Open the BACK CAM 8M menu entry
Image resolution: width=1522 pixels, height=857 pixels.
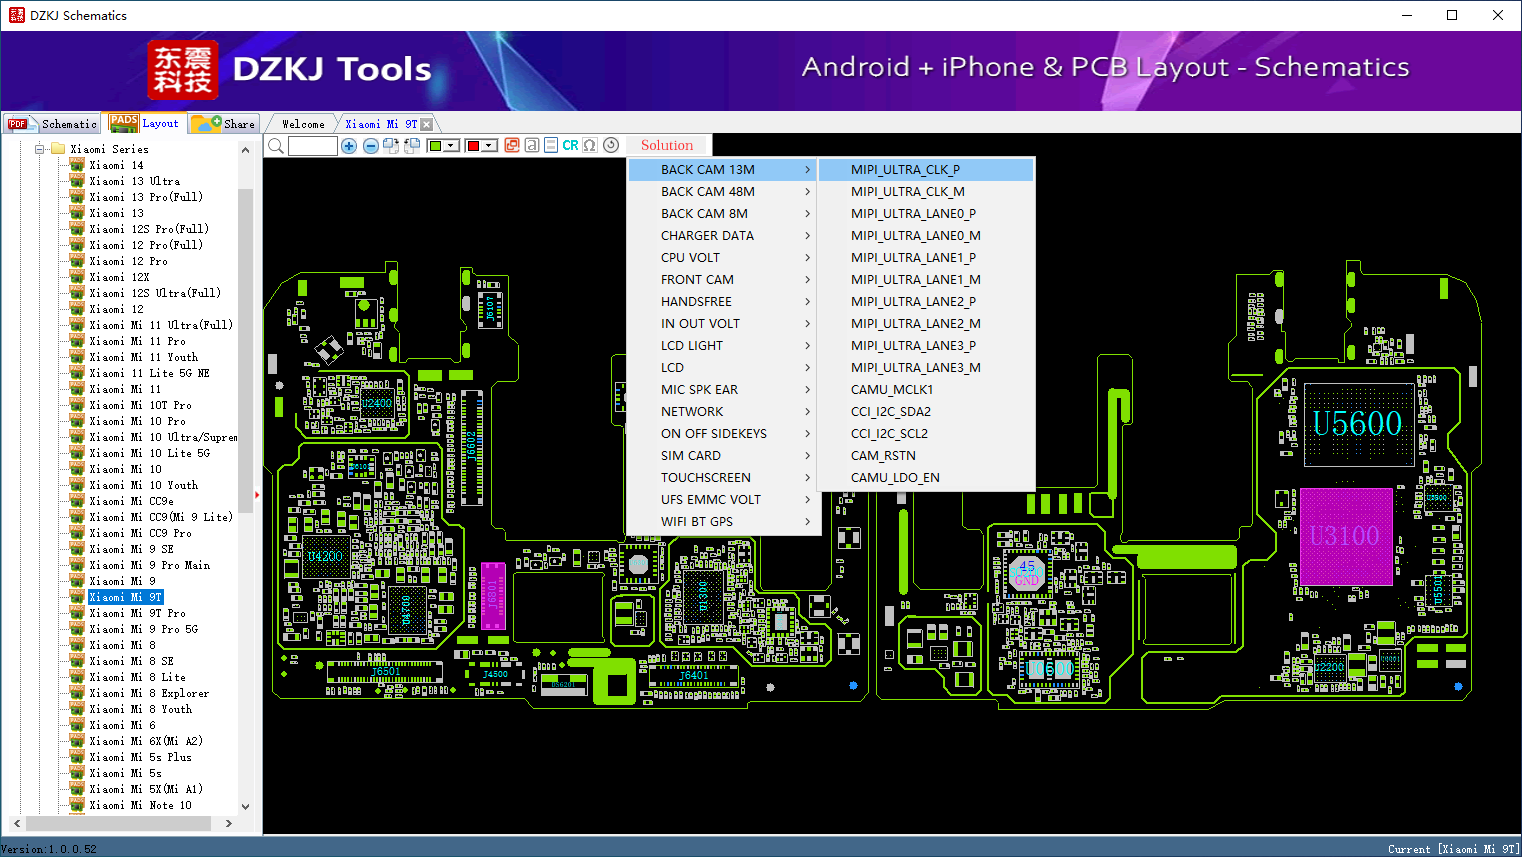click(x=724, y=214)
